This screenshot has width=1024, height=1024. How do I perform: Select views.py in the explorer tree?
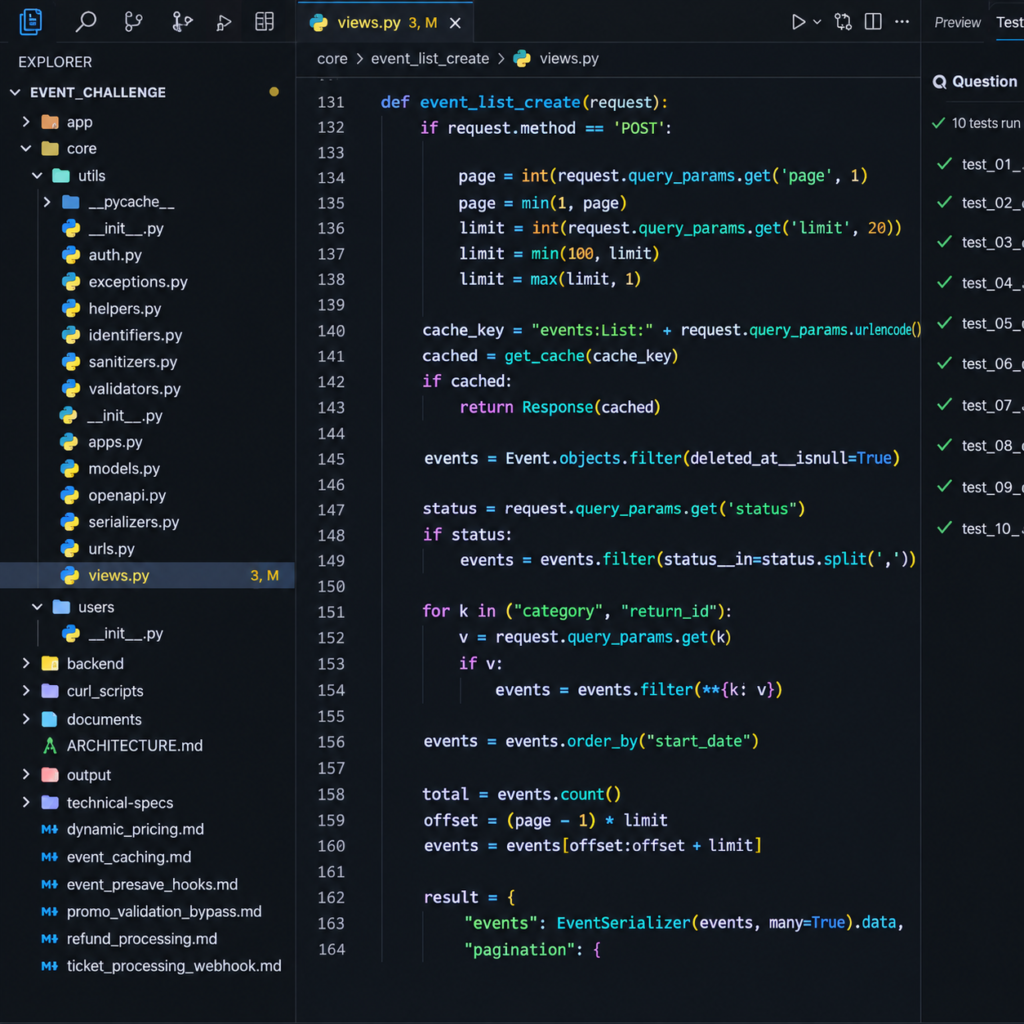point(148,575)
